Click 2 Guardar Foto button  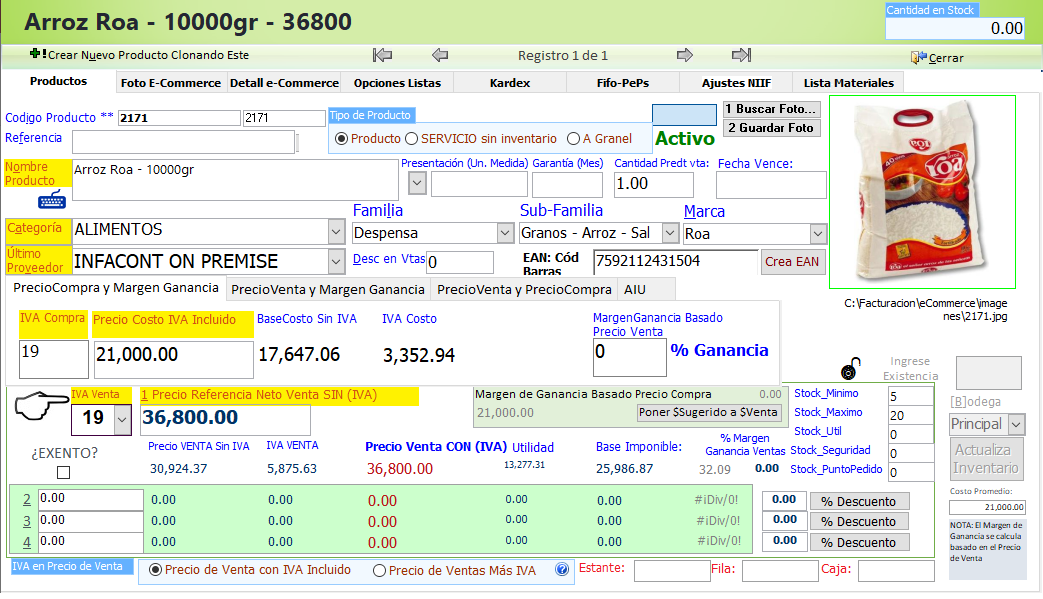click(772, 128)
